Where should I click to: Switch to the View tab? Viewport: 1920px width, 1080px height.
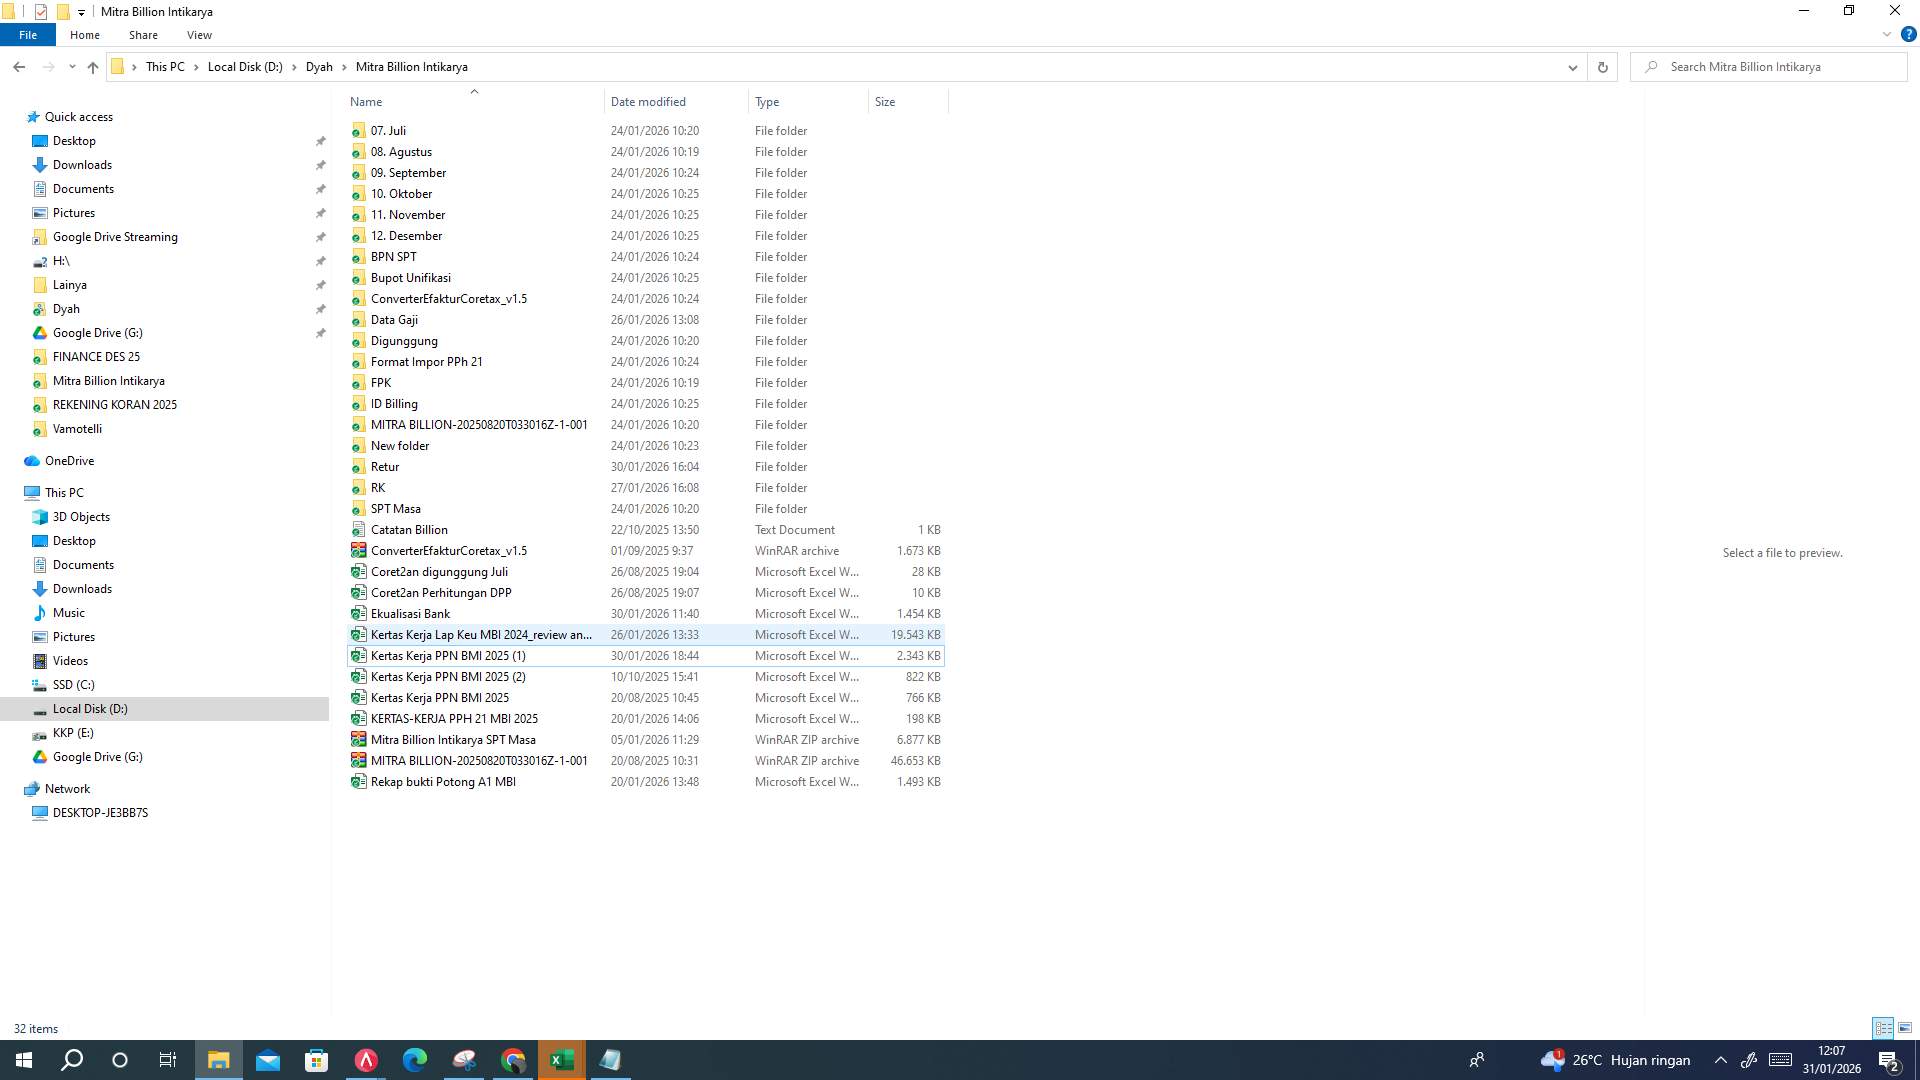(198, 34)
